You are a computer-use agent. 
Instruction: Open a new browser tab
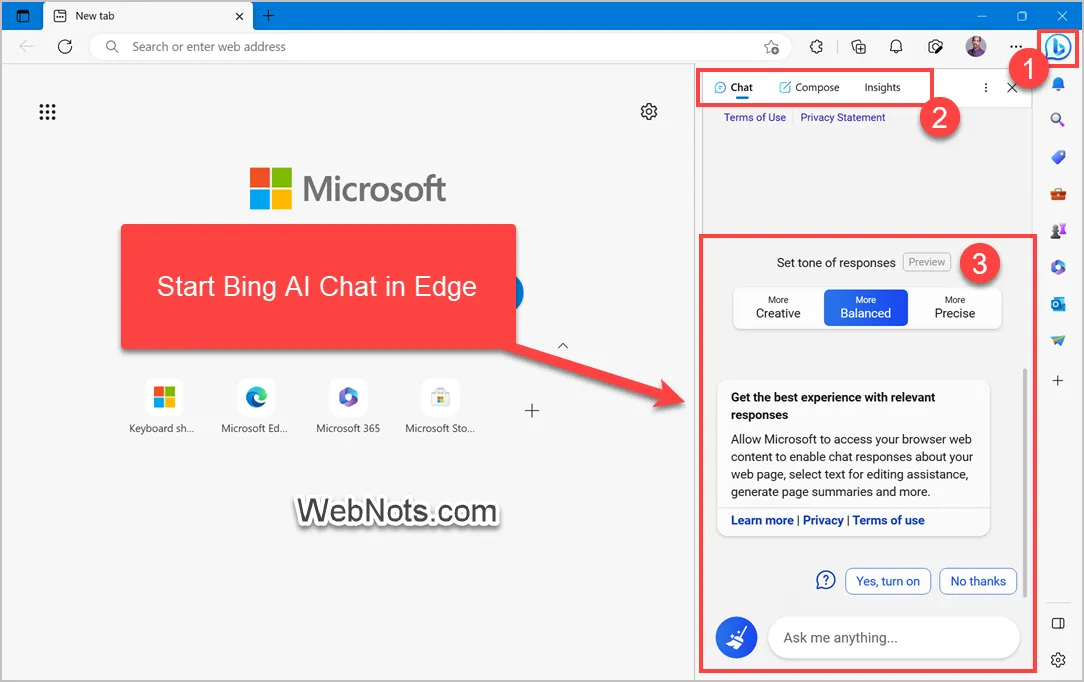[x=269, y=16]
